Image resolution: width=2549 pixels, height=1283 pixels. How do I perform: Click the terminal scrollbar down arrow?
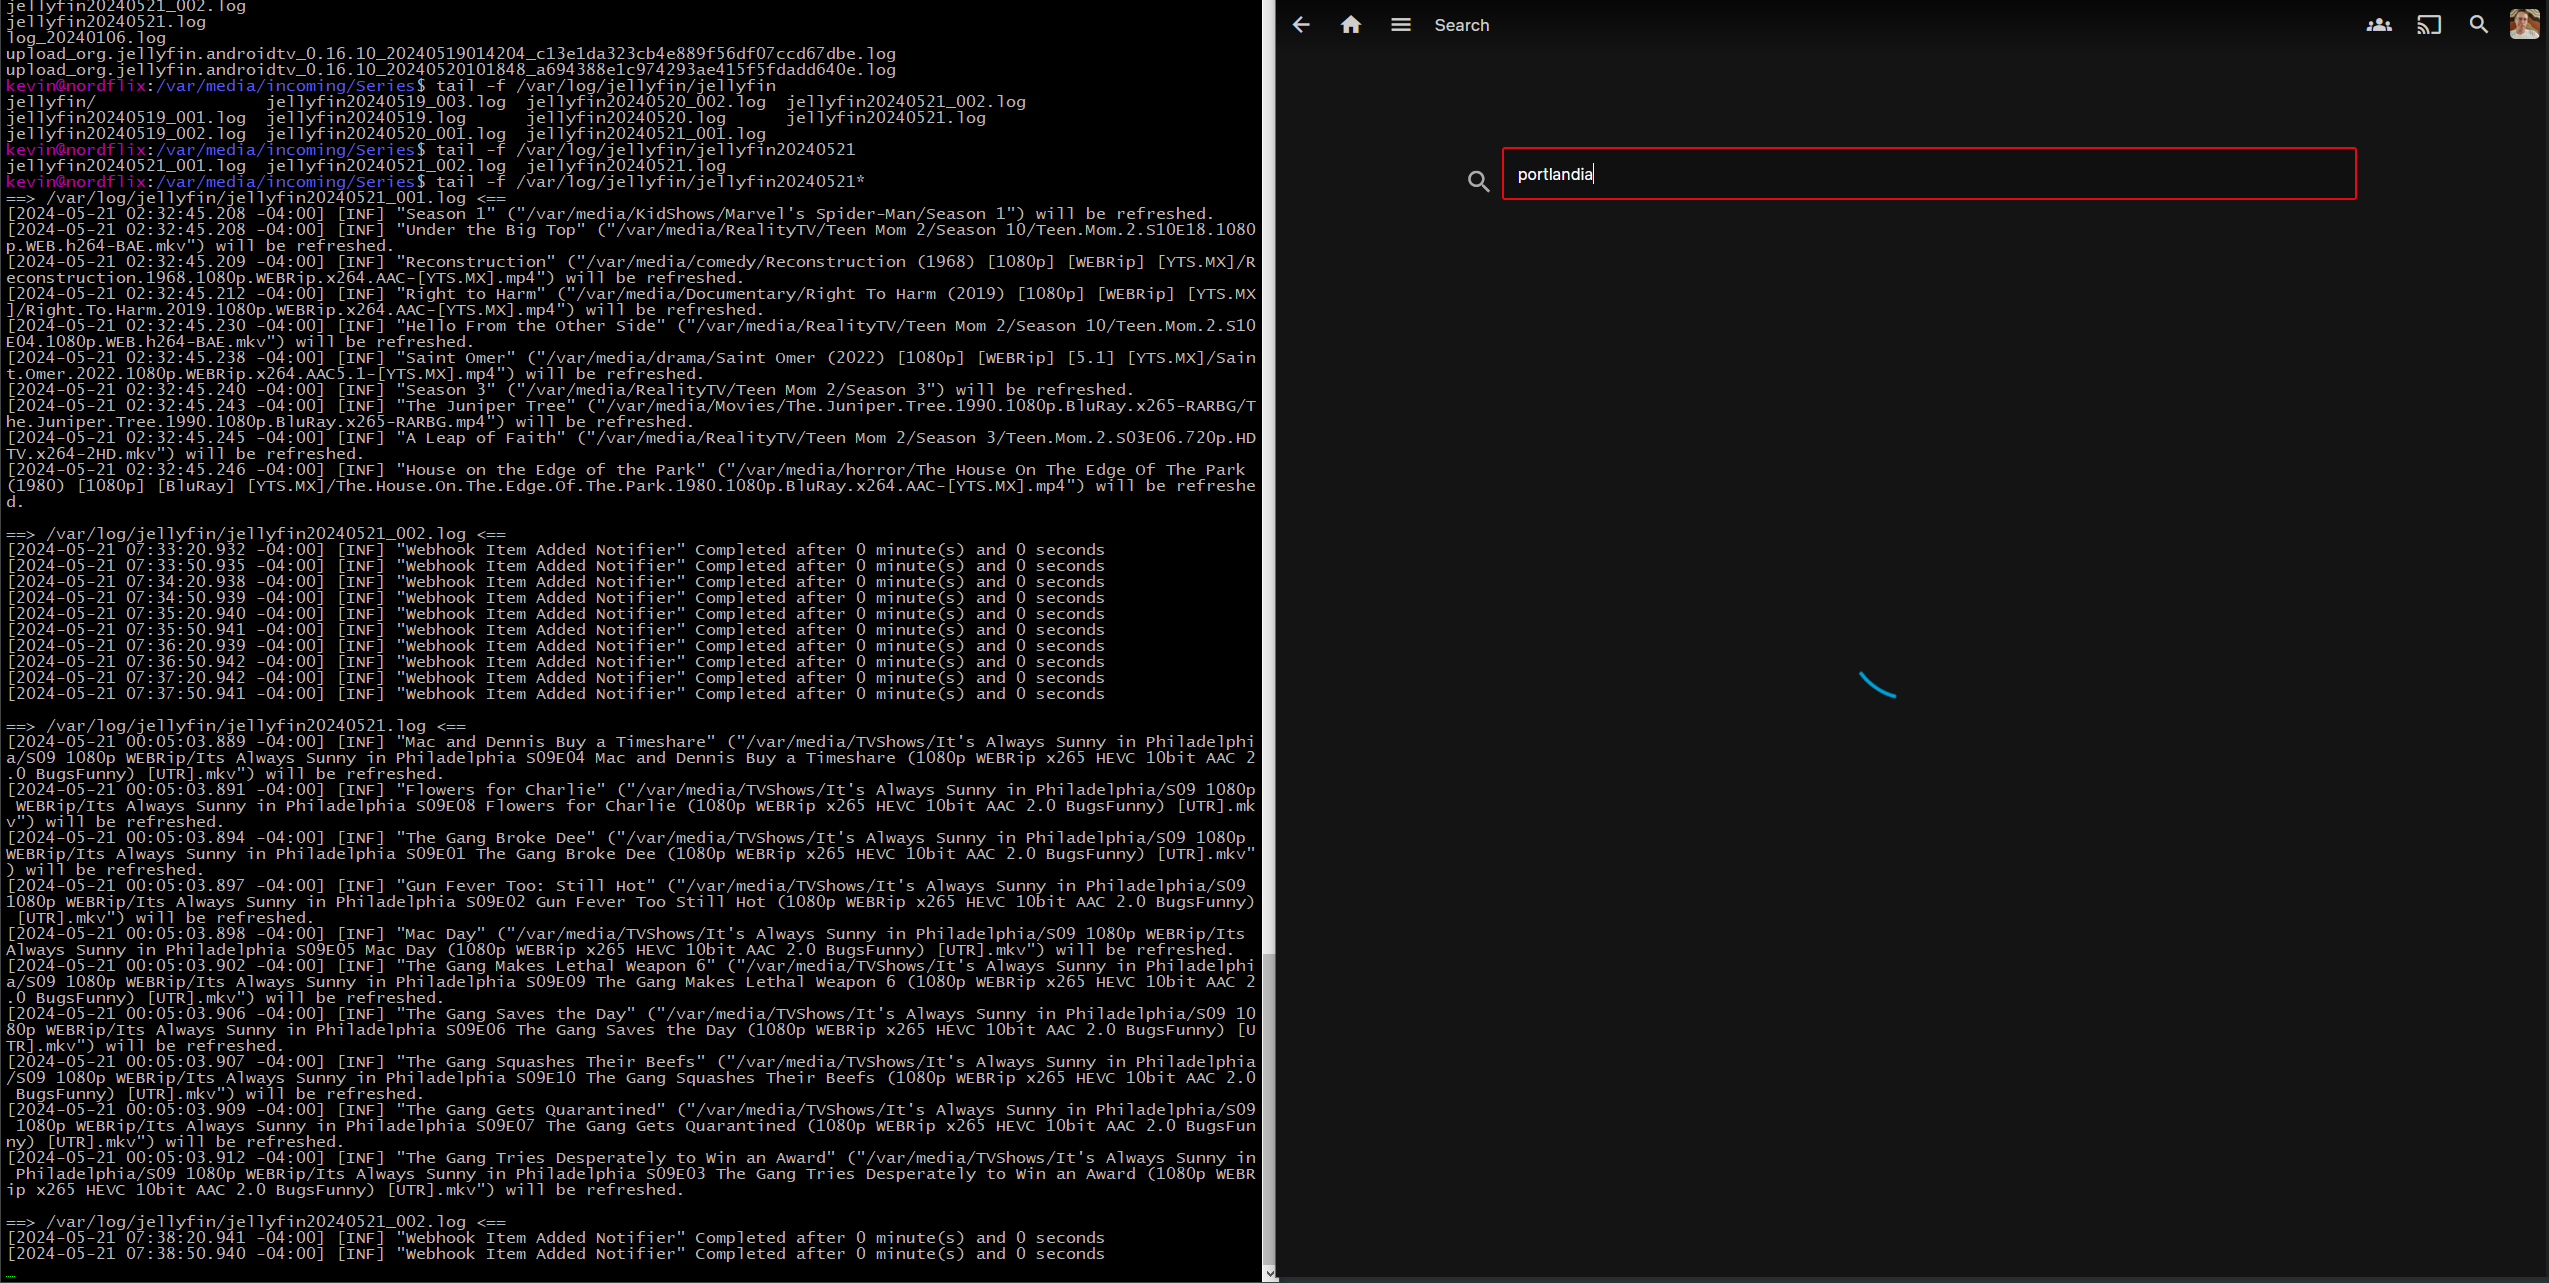(1269, 1274)
